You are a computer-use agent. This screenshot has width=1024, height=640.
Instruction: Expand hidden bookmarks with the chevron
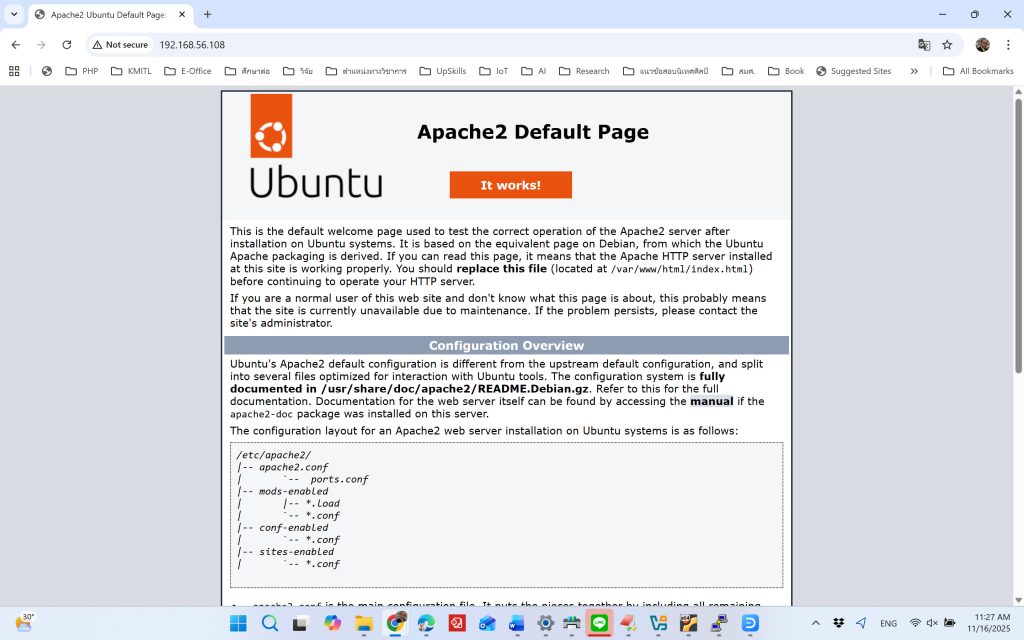tap(914, 71)
